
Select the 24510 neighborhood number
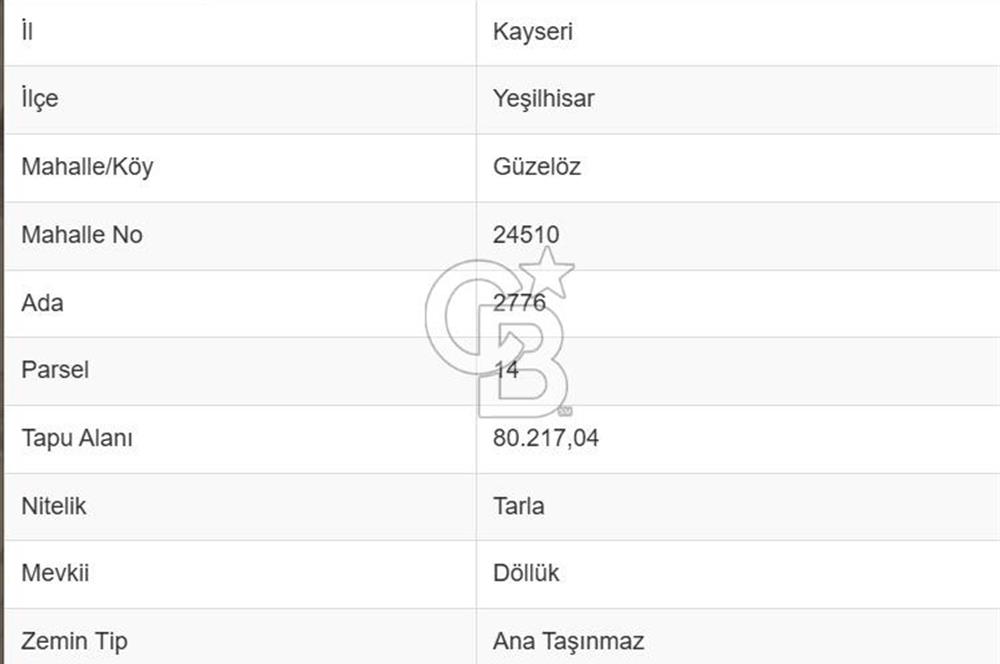tap(525, 234)
